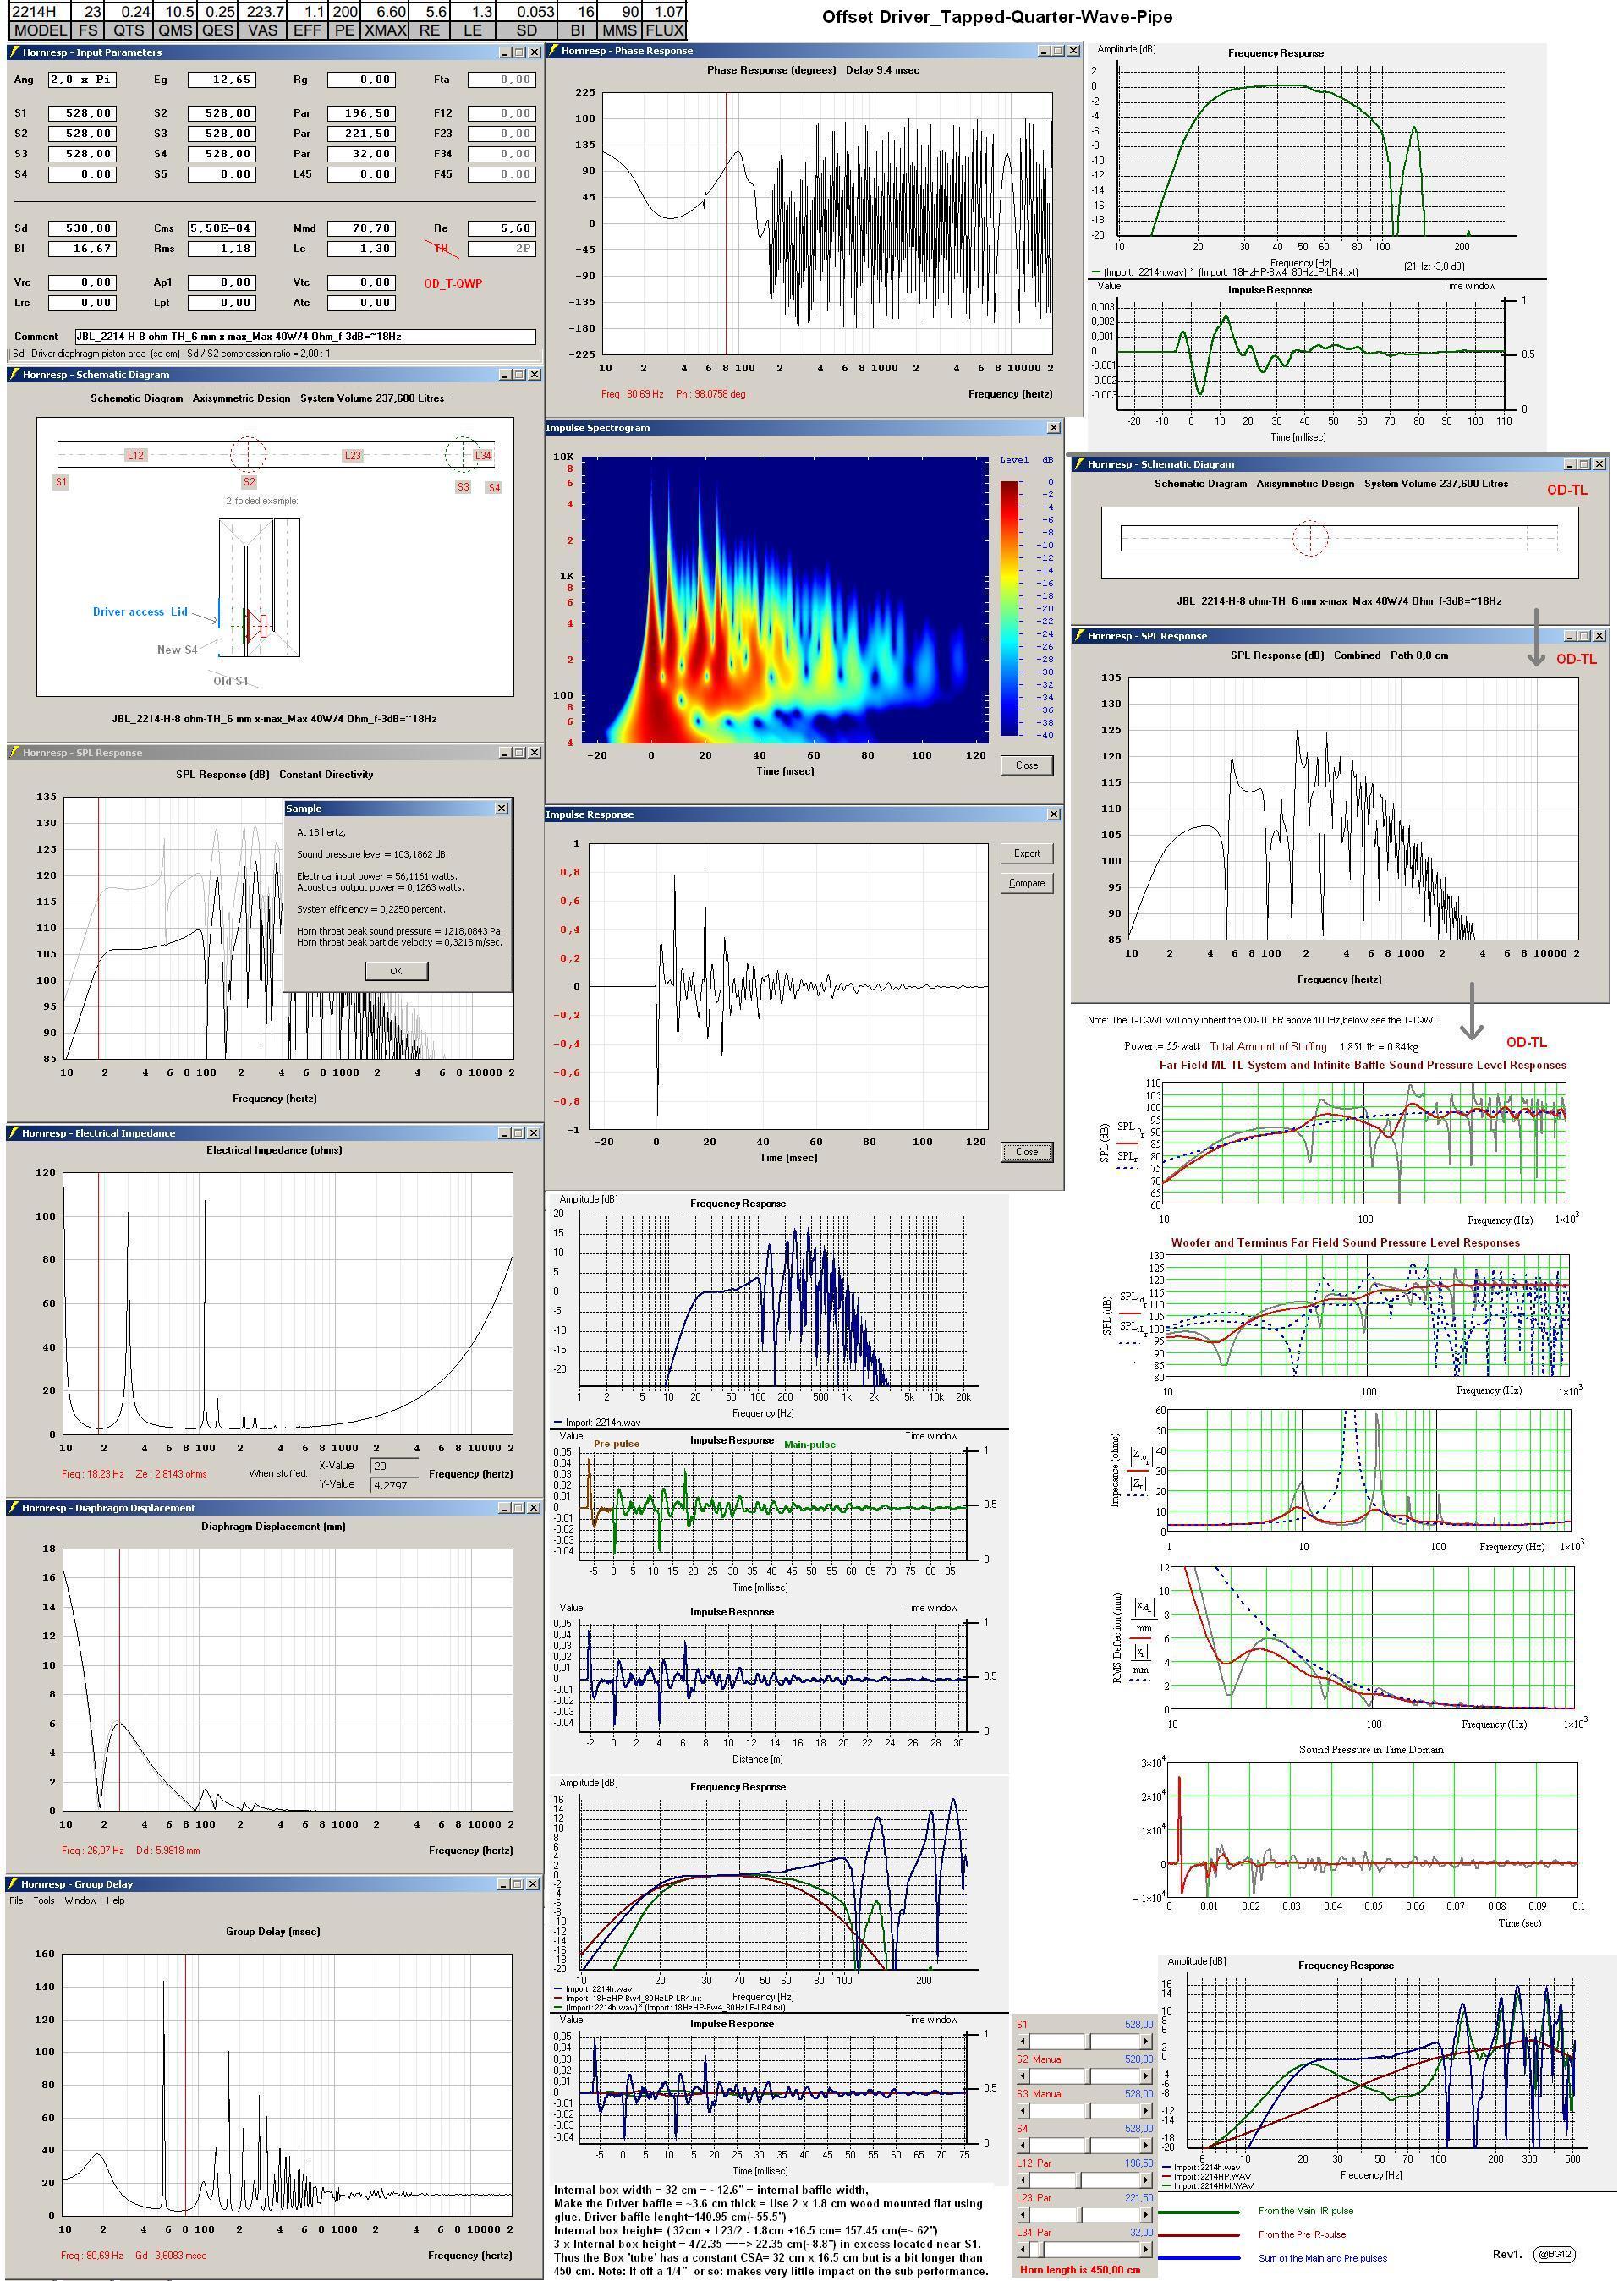1624x2281 pixels.
Task: Click lightning icon of right-side SPL Response window
Action: [1079, 635]
